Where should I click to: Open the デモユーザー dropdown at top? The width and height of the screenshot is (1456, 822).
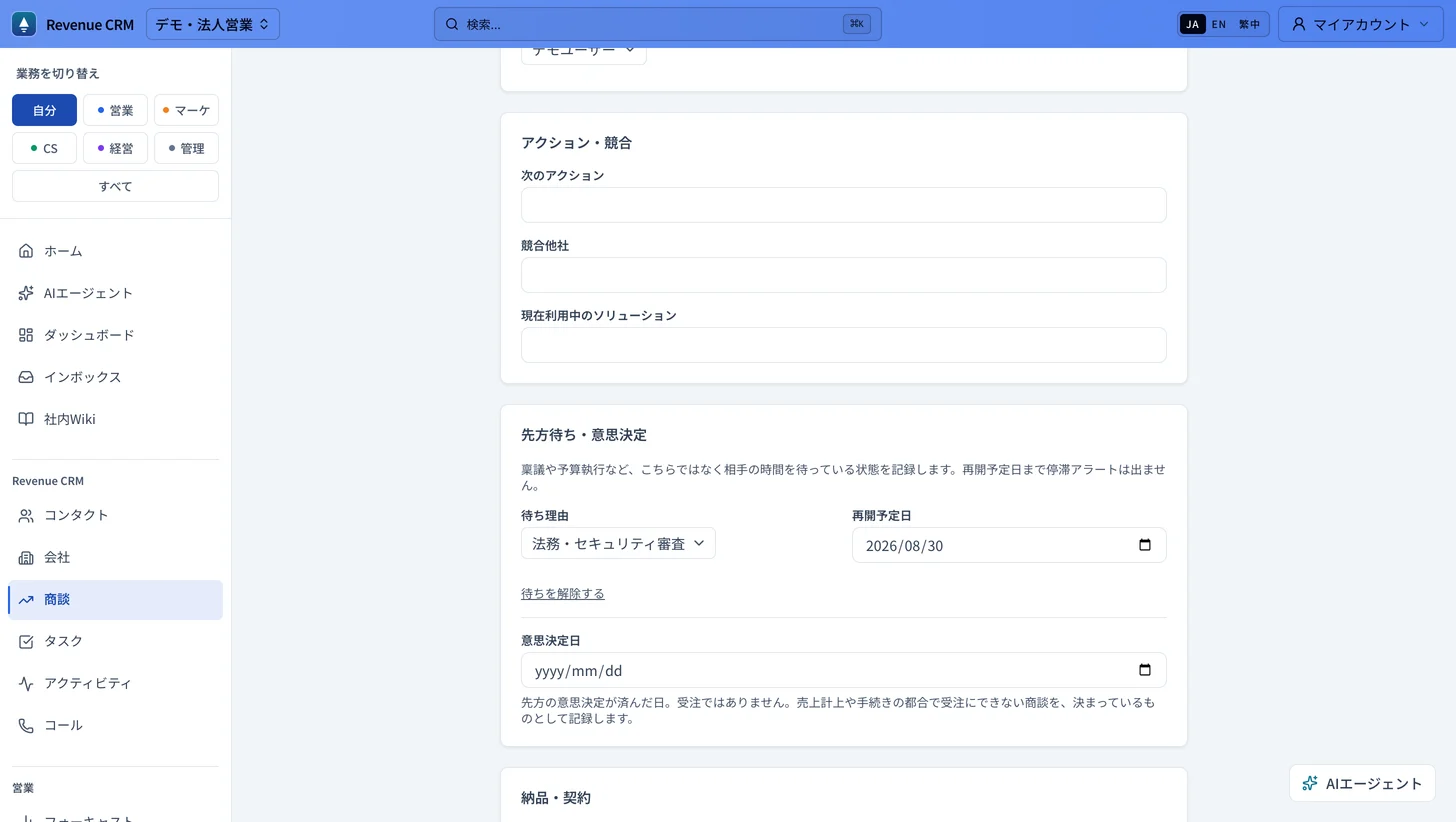583,55
